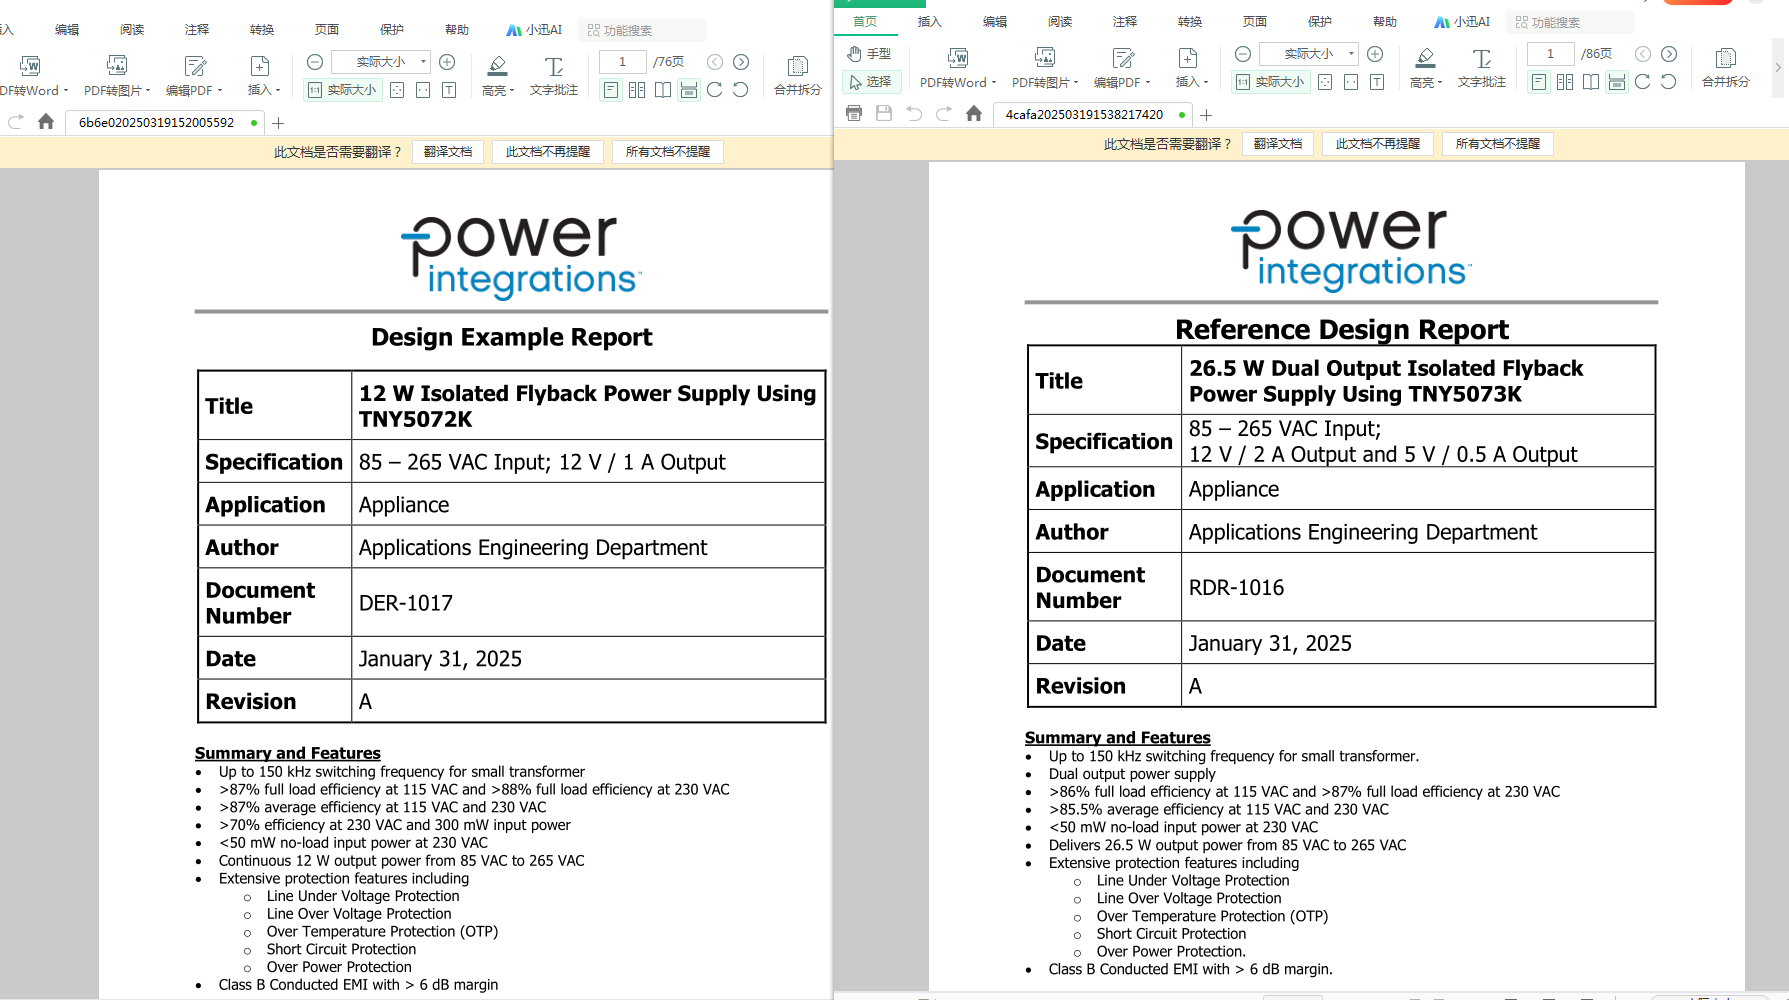The height and width of the screenshot is (1000, 1789).
Task: Add a new tab in right window
Action: coord(1206,115)
